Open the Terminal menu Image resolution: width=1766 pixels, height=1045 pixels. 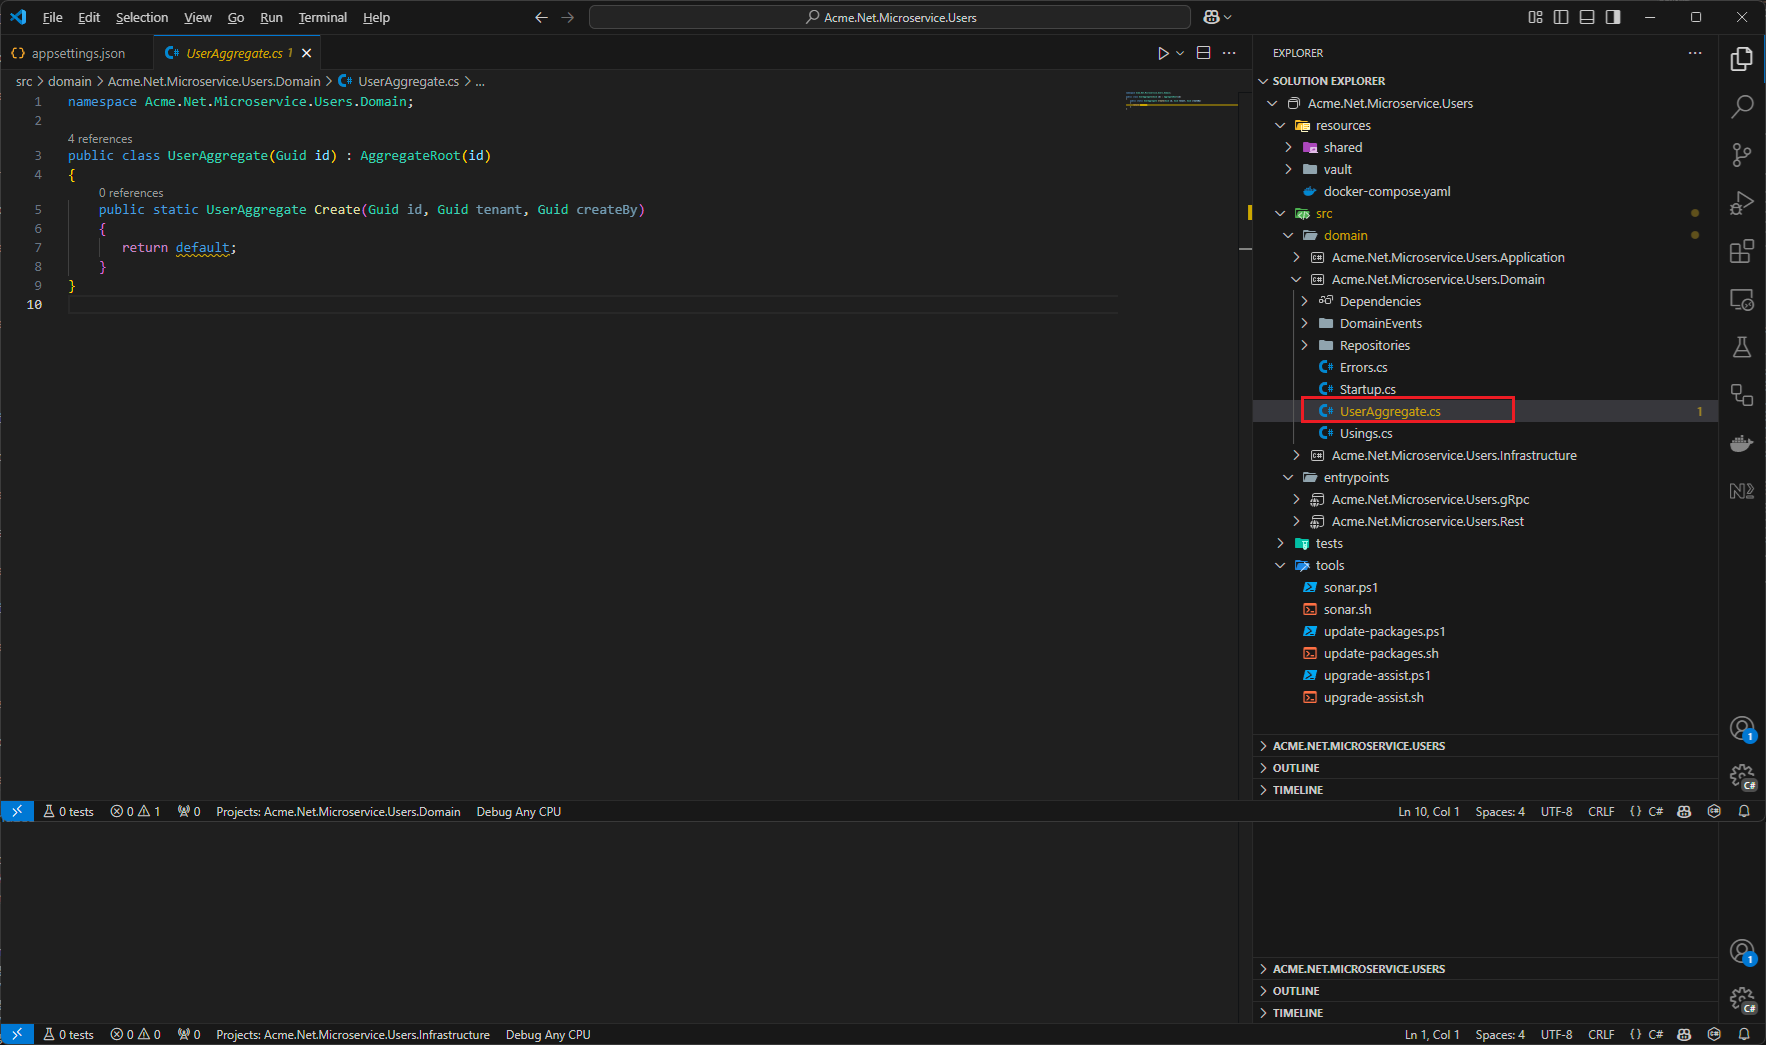[322, 17]
